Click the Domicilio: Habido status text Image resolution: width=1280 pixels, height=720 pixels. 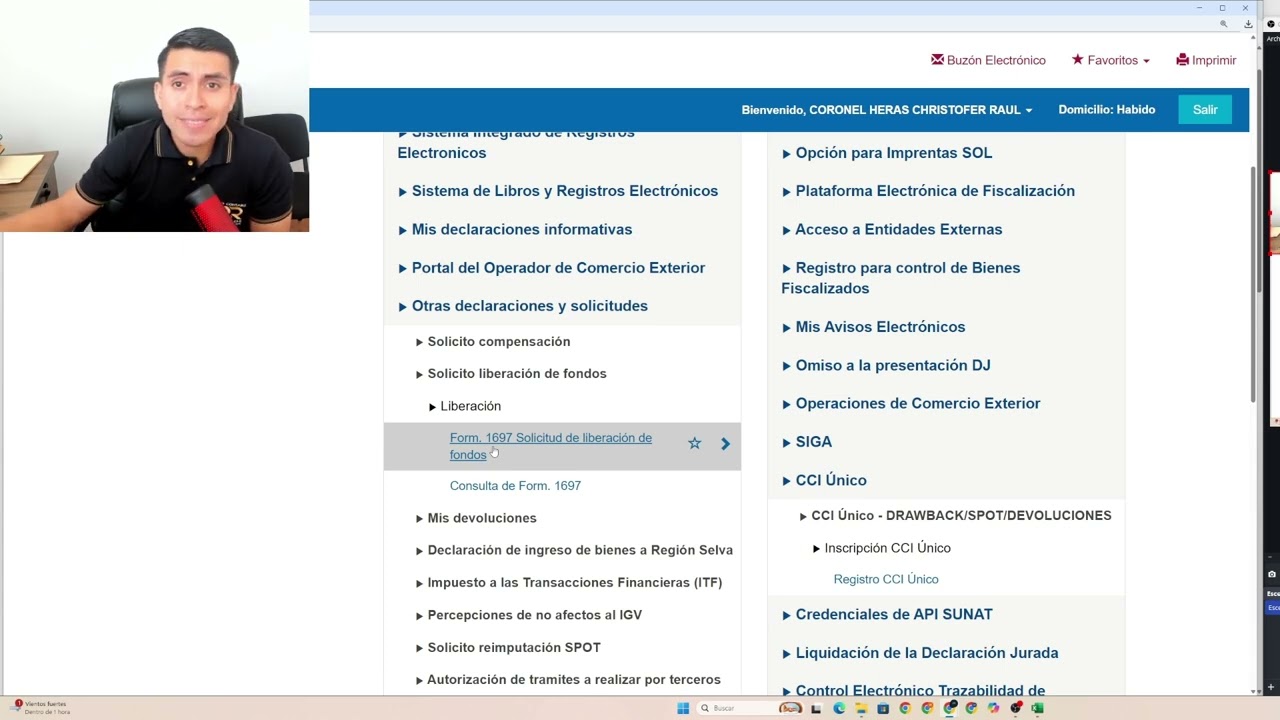click(1107, 110)
